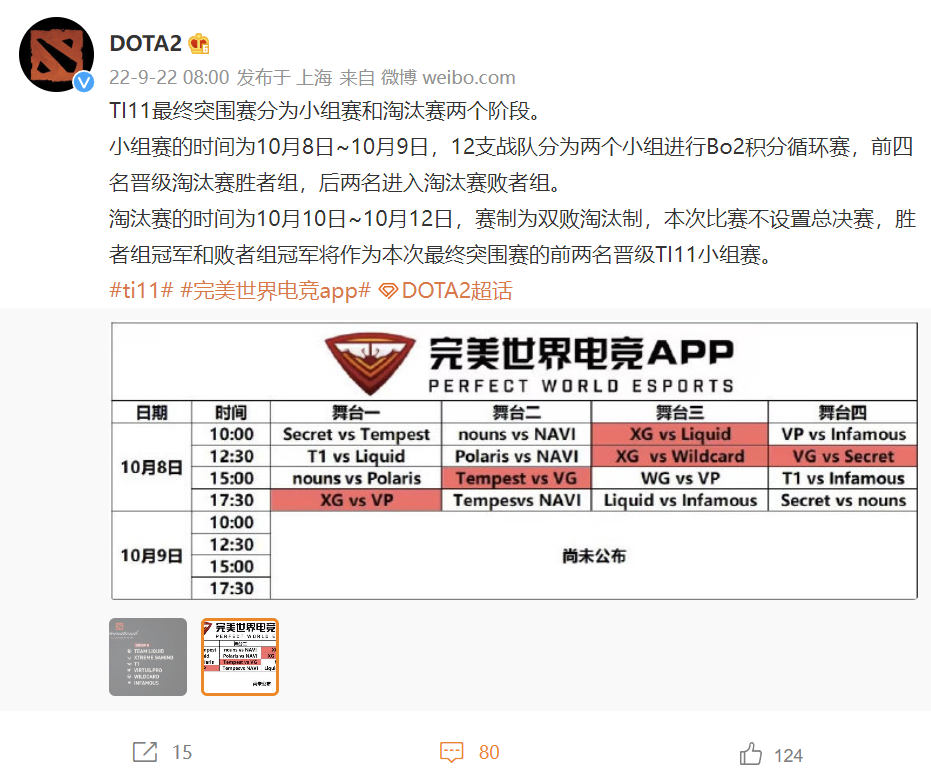Click the repost count 15
This screenshot has width=931, height=772.
pos(182,752)
